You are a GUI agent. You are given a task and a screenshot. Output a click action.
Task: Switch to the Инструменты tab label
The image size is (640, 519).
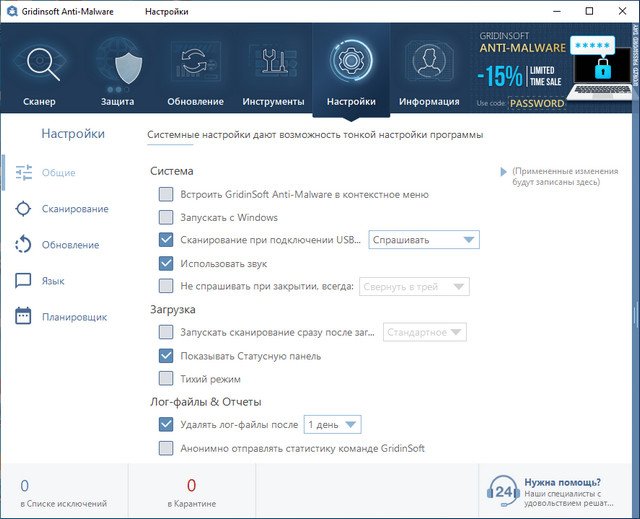(273, 102)
